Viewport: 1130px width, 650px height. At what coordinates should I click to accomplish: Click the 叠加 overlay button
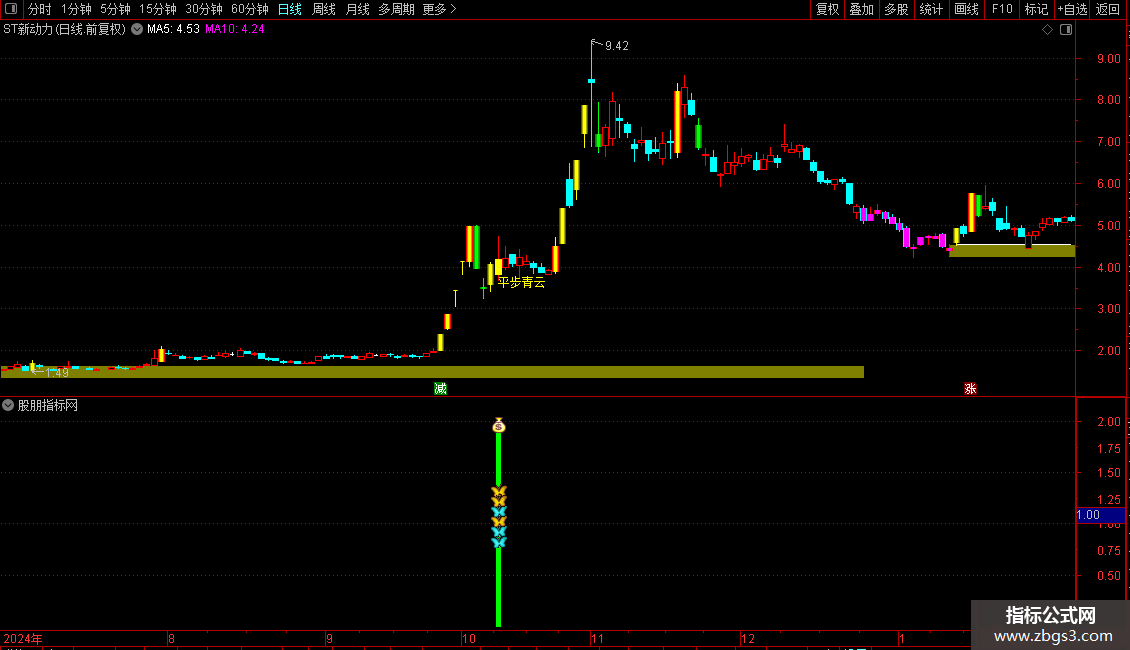click(x=861, y=9)
